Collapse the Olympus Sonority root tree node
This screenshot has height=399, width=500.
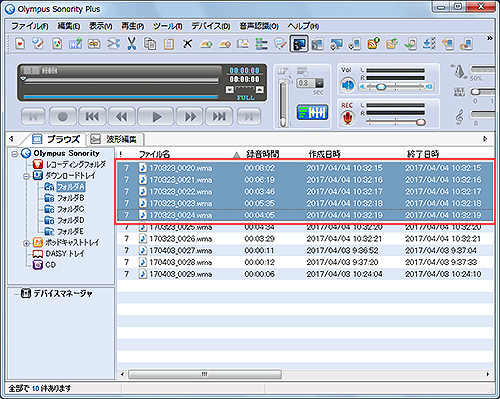[14, 154]
